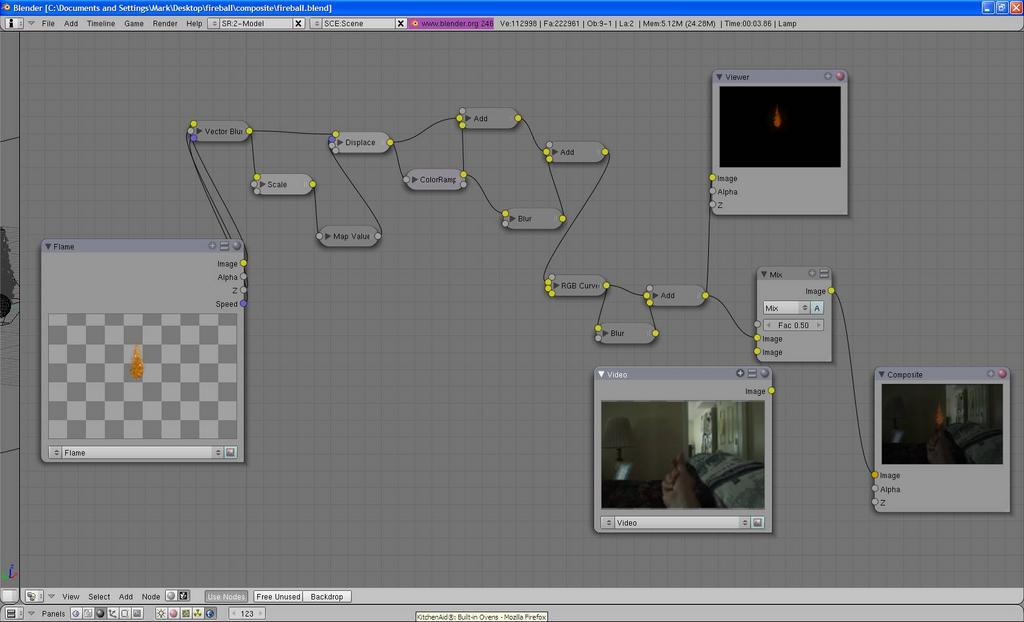Open Script context in buttons header
Viewport: 1024px width, 622px height.
[88, 614]
